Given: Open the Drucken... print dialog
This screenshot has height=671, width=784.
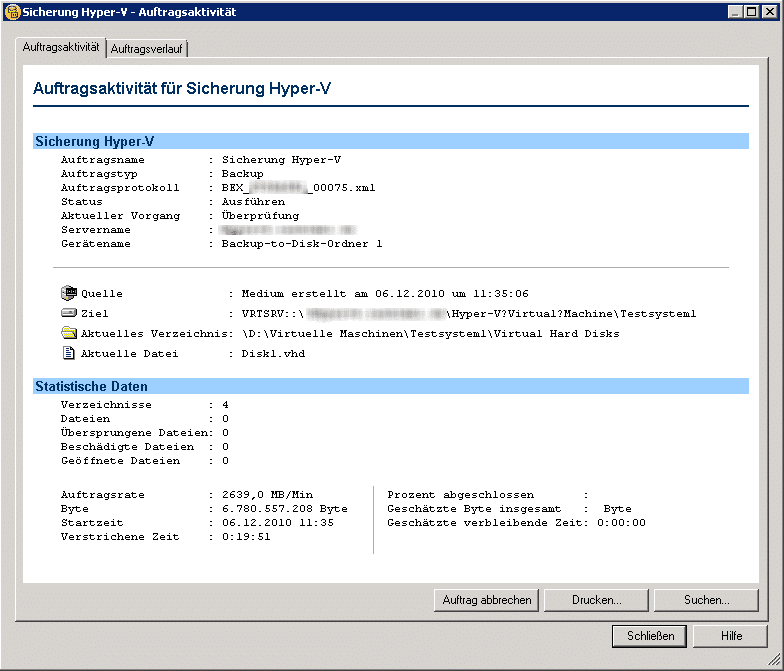Looking at the screenshot, I should tap(596, 600).
